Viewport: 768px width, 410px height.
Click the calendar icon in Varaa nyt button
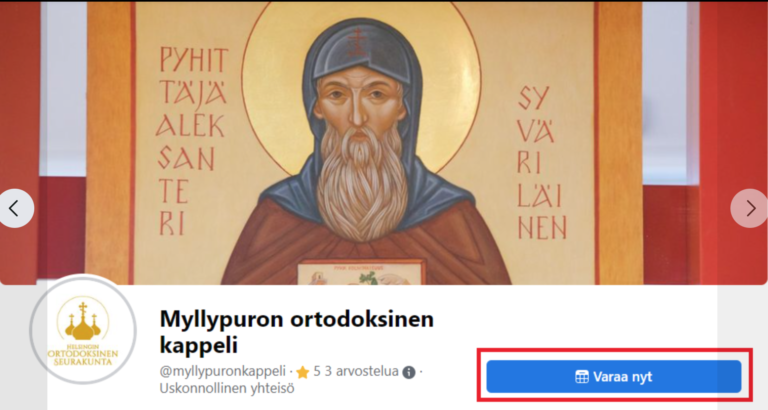coord(581,377)
